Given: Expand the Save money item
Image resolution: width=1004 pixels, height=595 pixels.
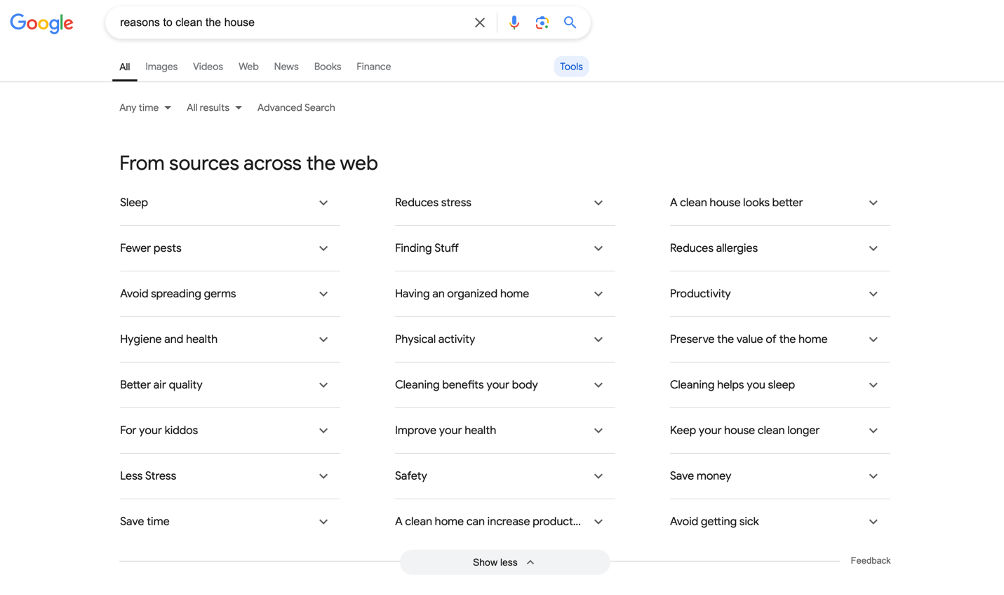Looking at the screenshot, I should click(x=780, y=475).
